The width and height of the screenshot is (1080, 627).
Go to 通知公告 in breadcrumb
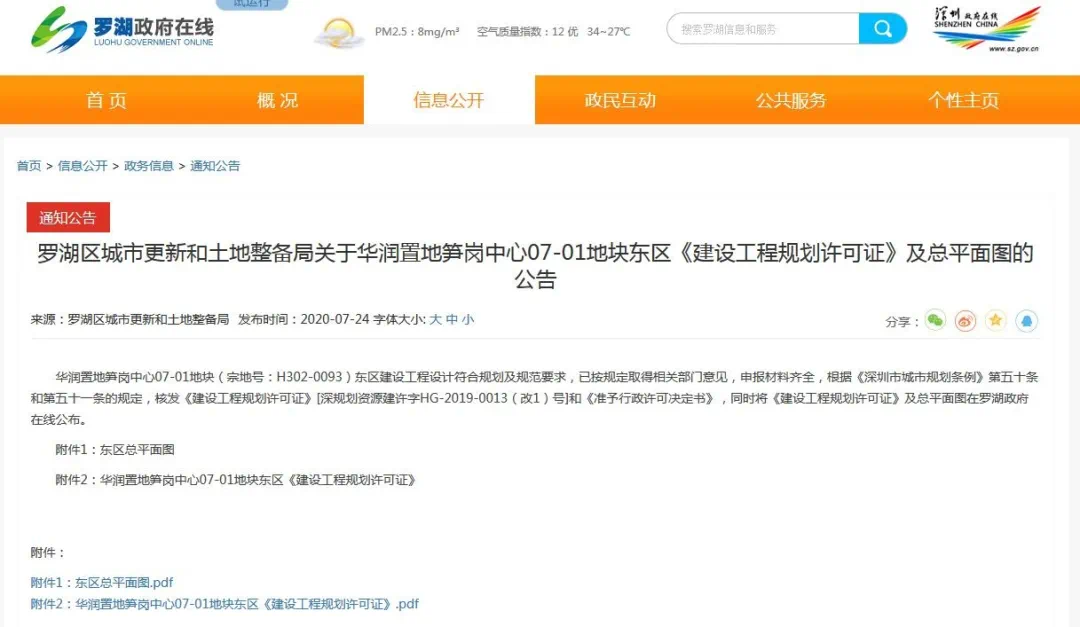[215, 166]
